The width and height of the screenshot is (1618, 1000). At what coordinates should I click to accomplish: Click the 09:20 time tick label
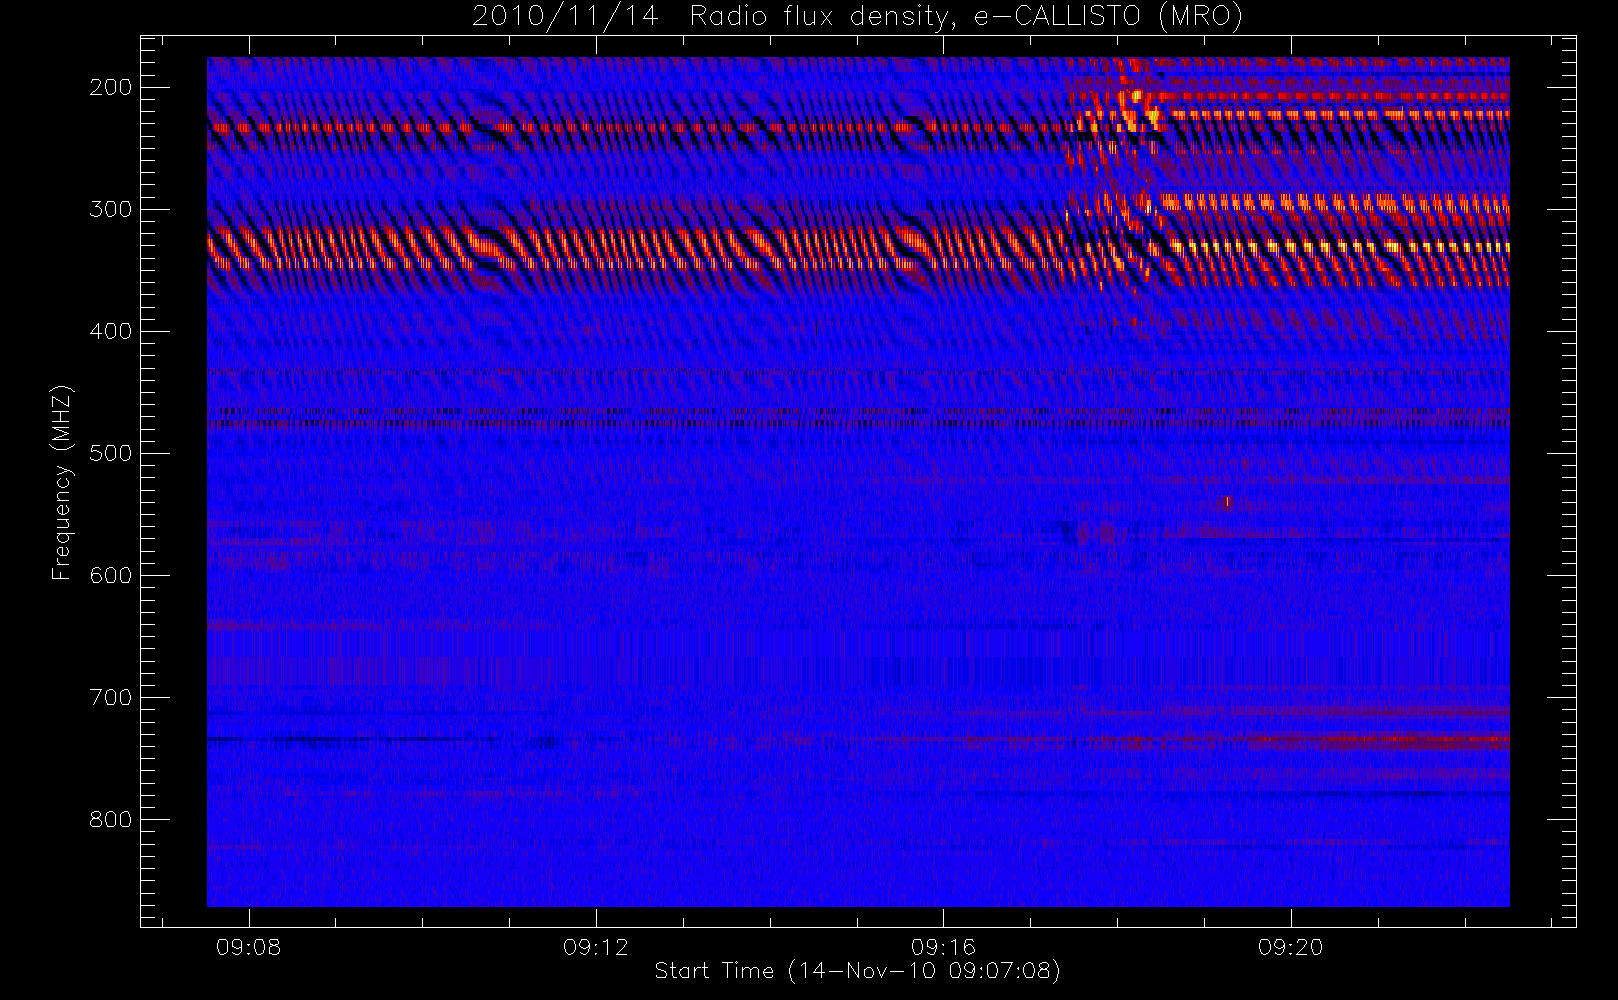tap(1291, 947)
